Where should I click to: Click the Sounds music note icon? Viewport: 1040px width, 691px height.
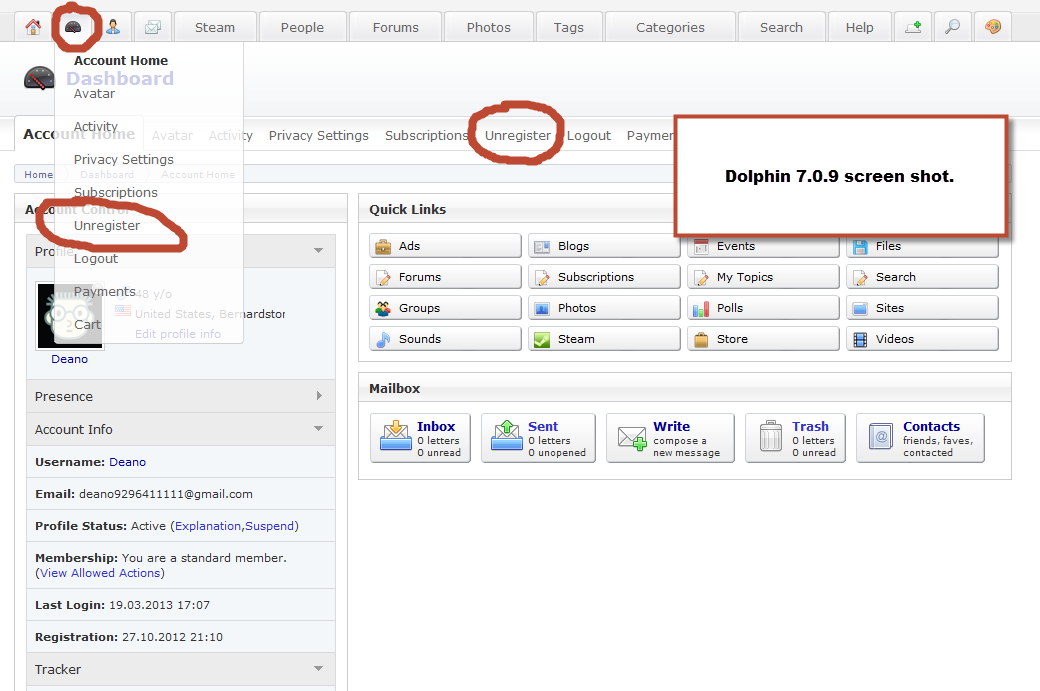click(x=383, y=340)
